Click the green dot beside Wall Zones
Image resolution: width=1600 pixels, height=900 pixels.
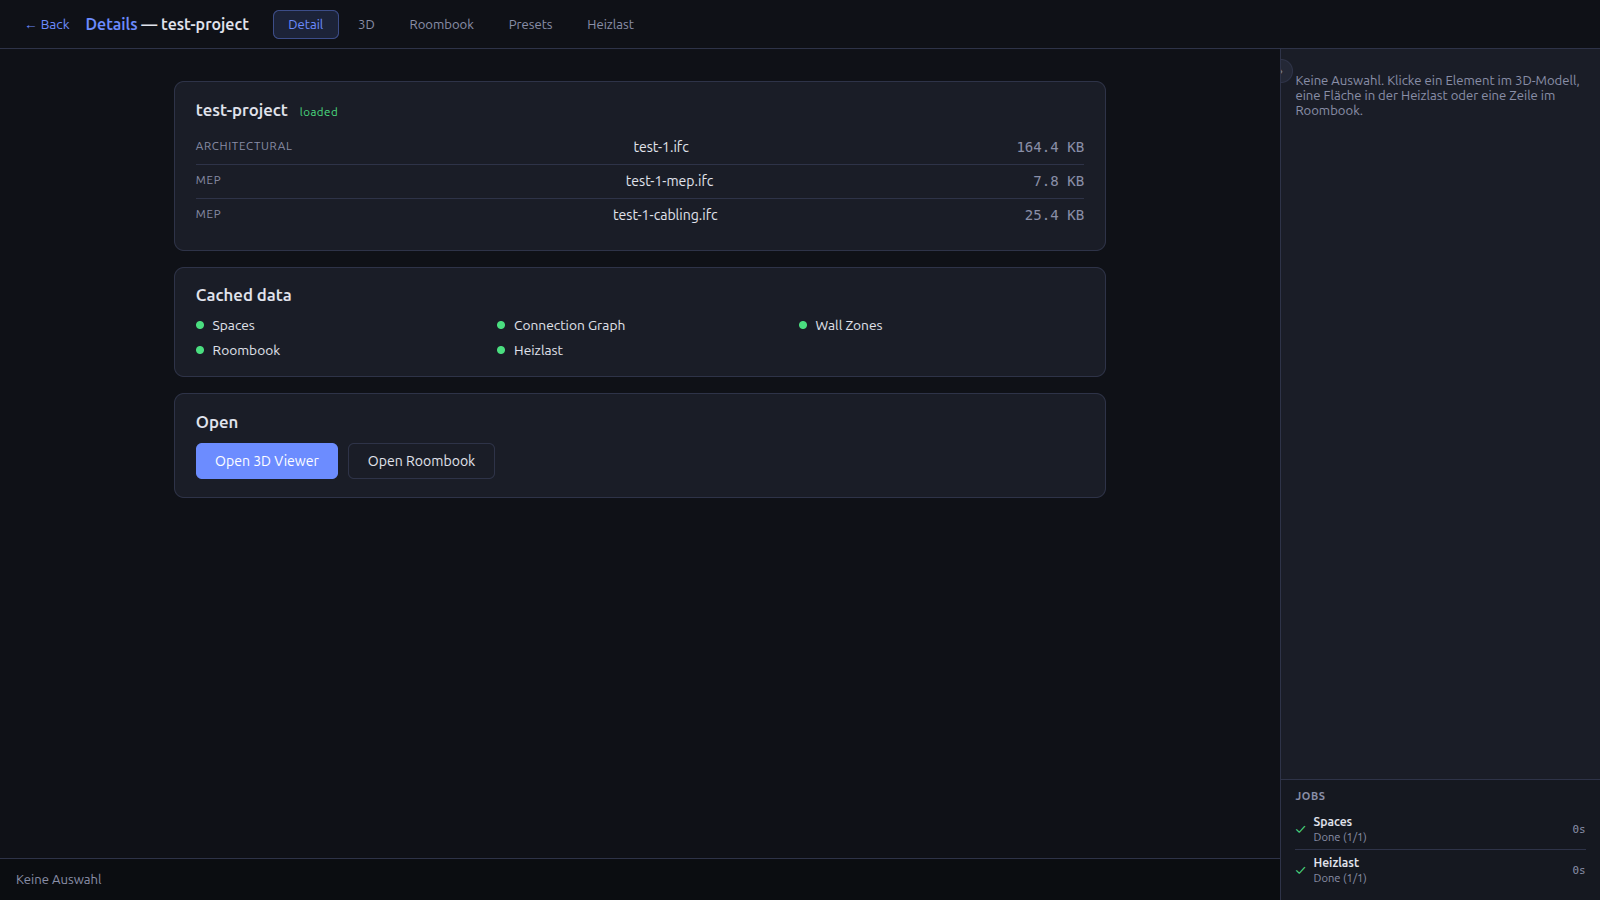click(803, 325)
